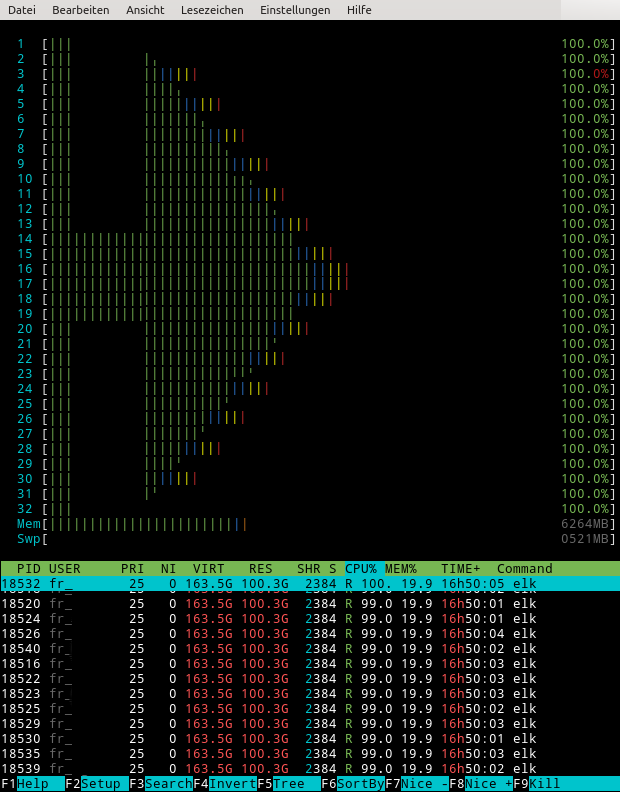Sort by the CPU% column header
The height and width of the screenshot is (792, 620).
coord(361,568)
